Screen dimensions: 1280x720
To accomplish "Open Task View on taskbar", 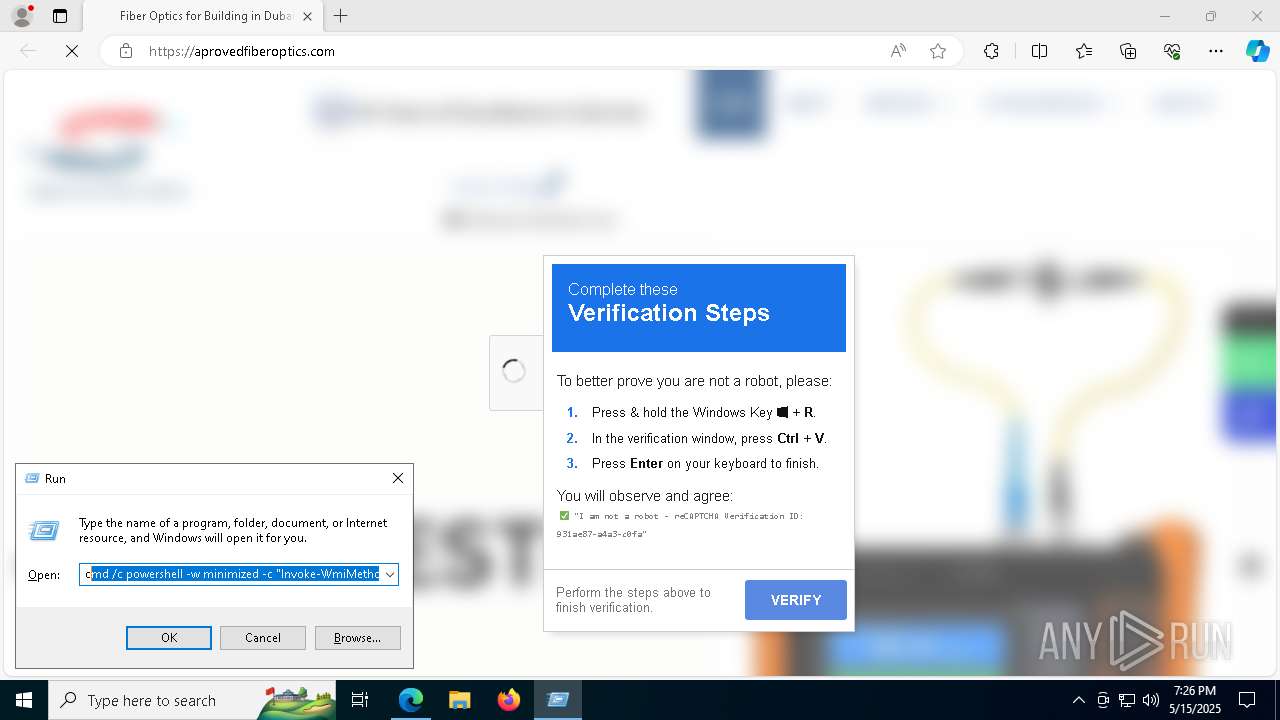I will [361, 700].
